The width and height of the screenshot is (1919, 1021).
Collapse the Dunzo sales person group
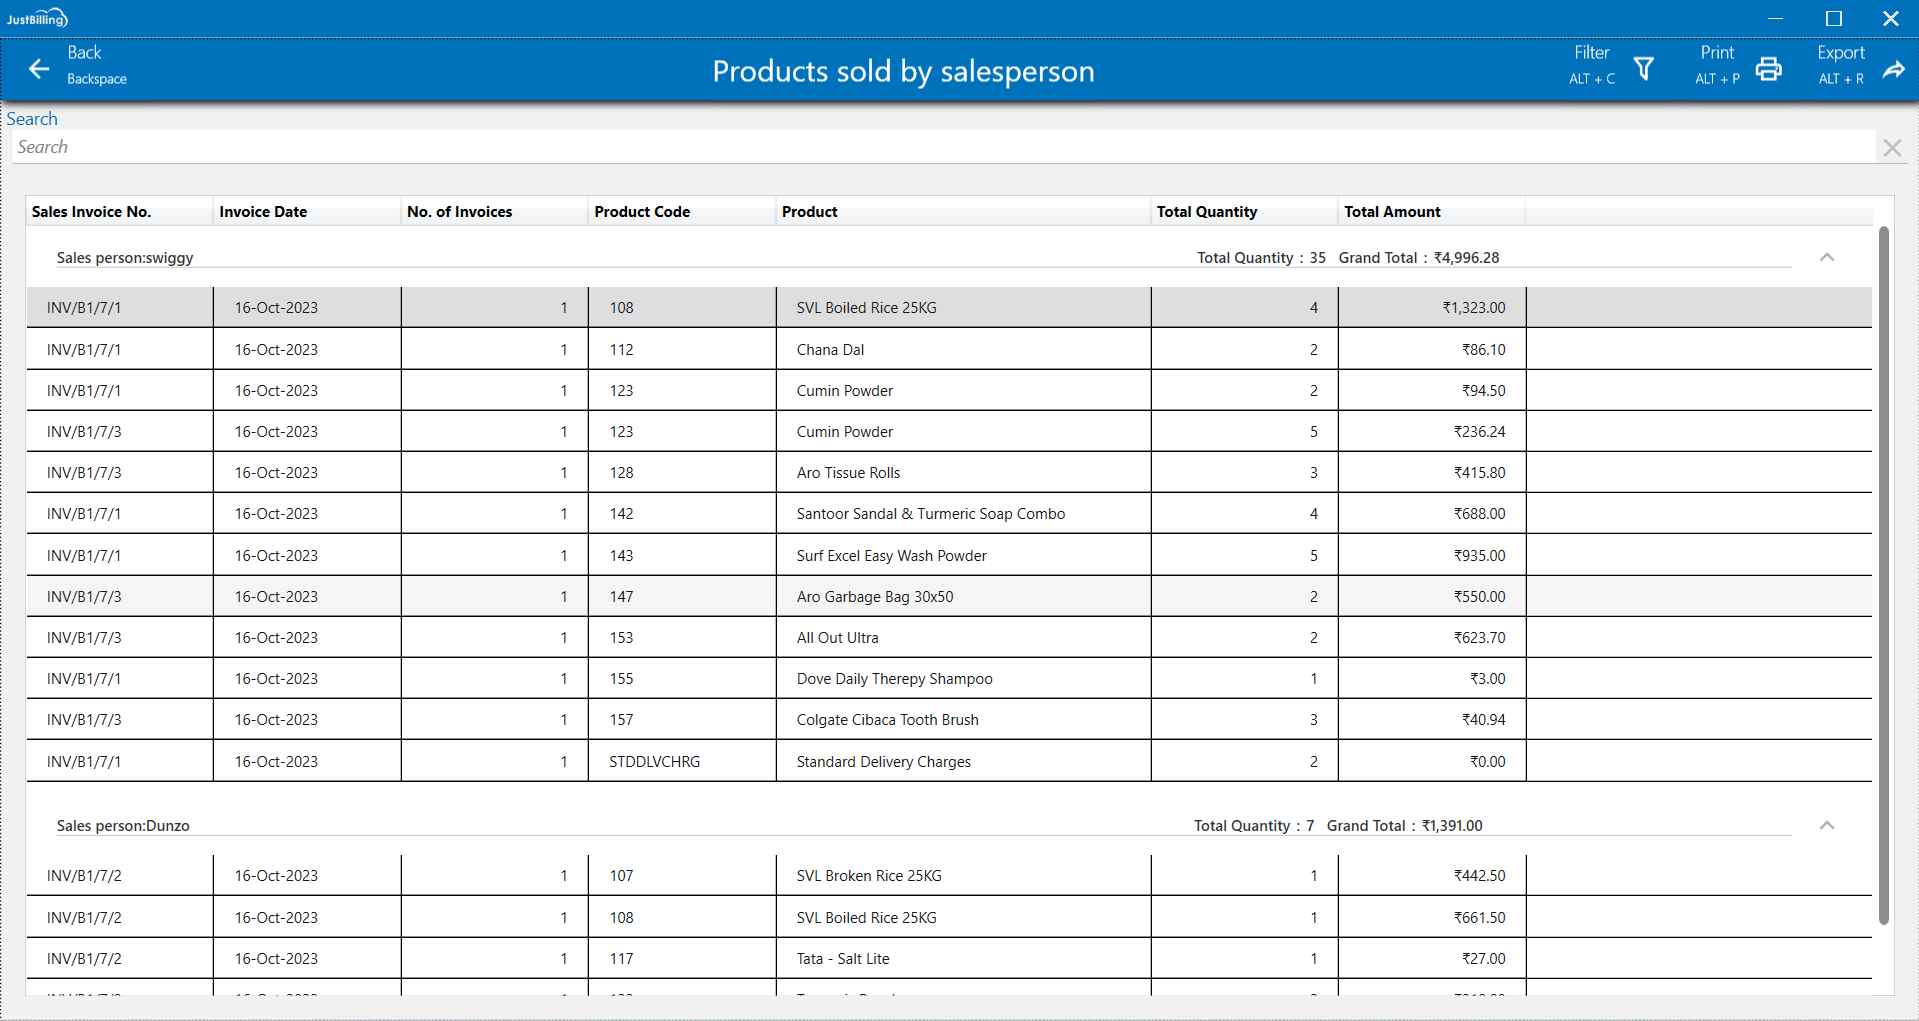1826,825
